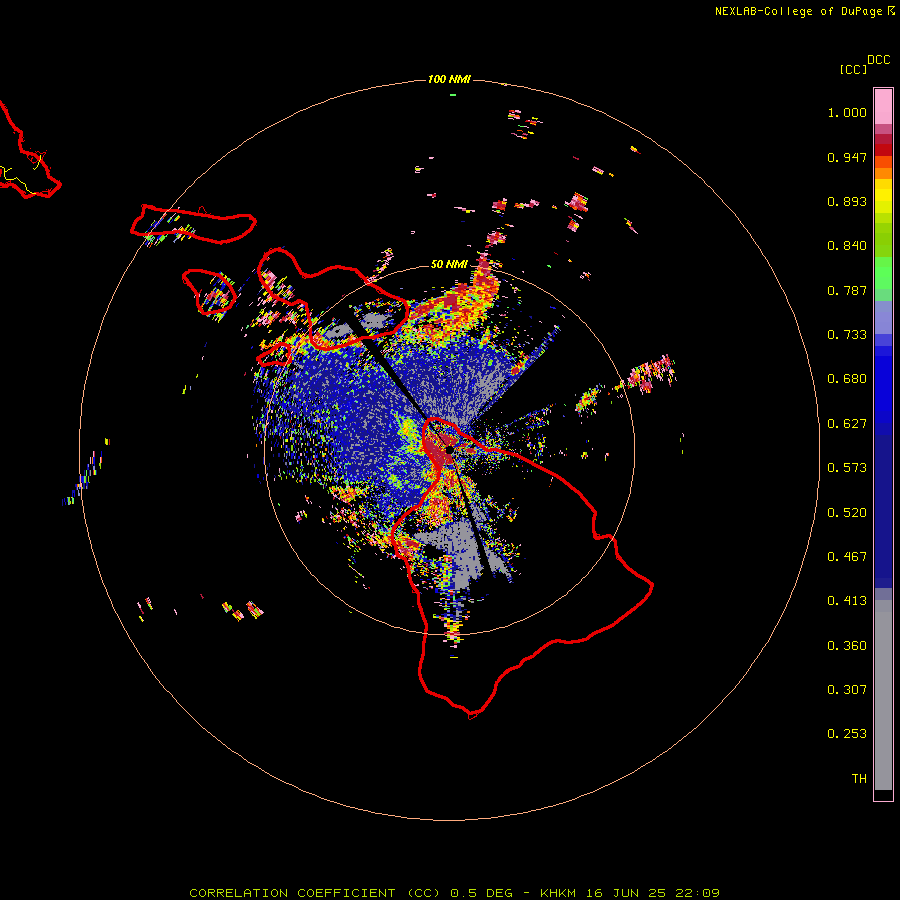Click the 0.573 legend value
Viewport: 900px width, 900px height.
click(x=847, y=468)
